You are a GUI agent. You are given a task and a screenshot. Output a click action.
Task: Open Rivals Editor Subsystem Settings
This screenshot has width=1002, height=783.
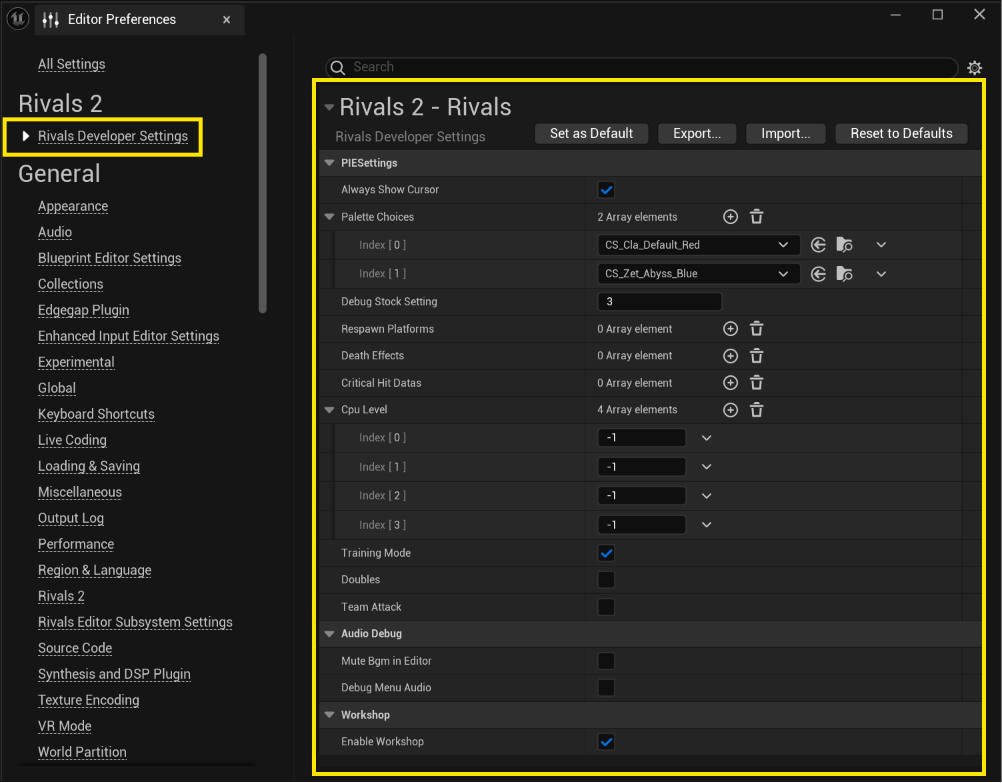coord(135,623)
